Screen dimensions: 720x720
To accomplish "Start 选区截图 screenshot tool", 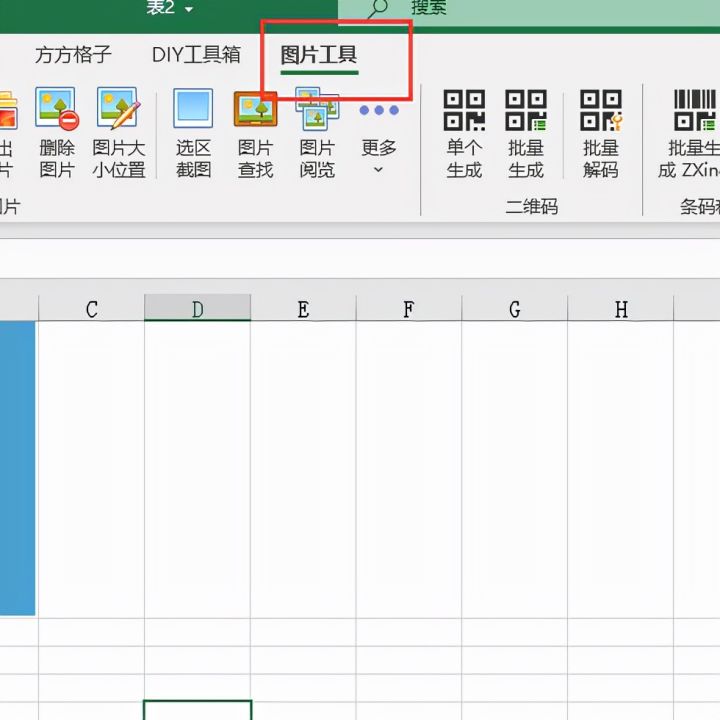I will click(x=193, y=133).
